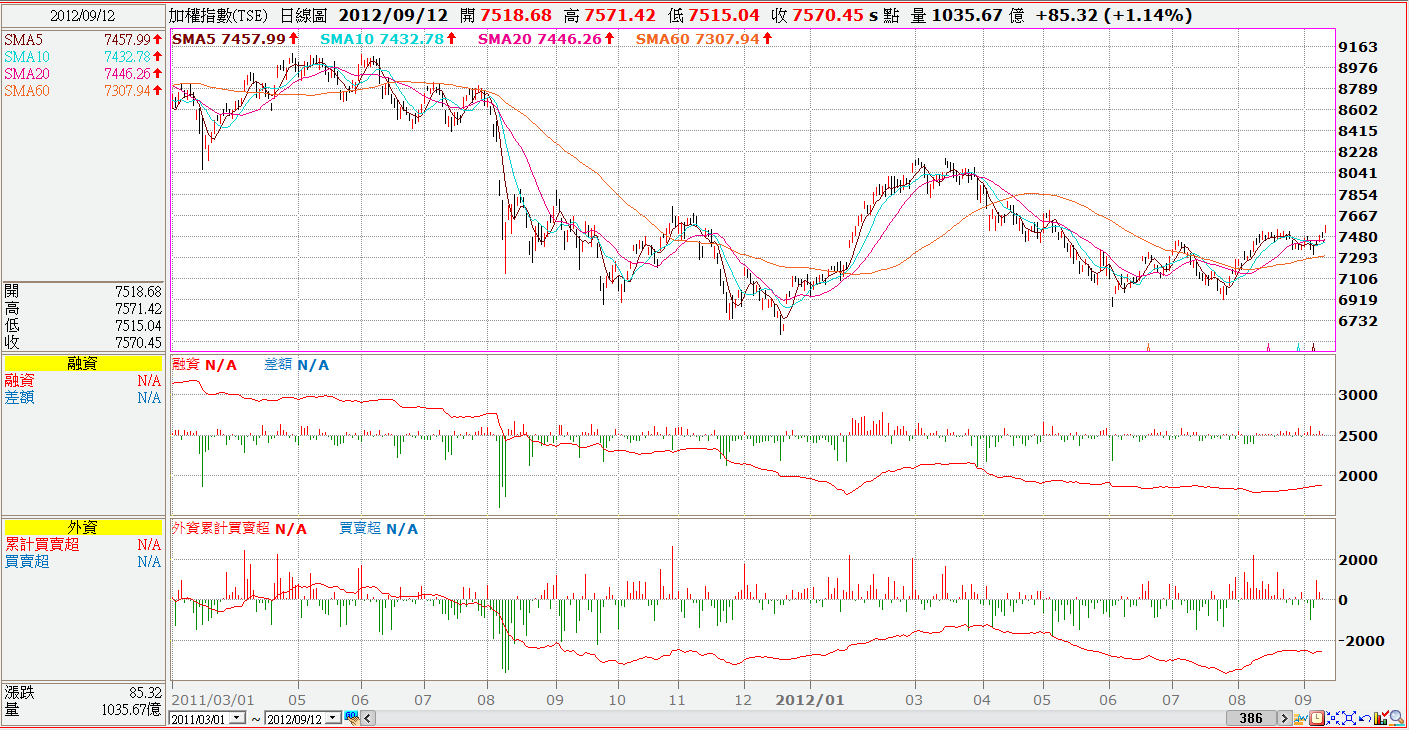Open the chart line-style icon
The width and height of the screenshot is (1409, 730).
pos(1301,718)
